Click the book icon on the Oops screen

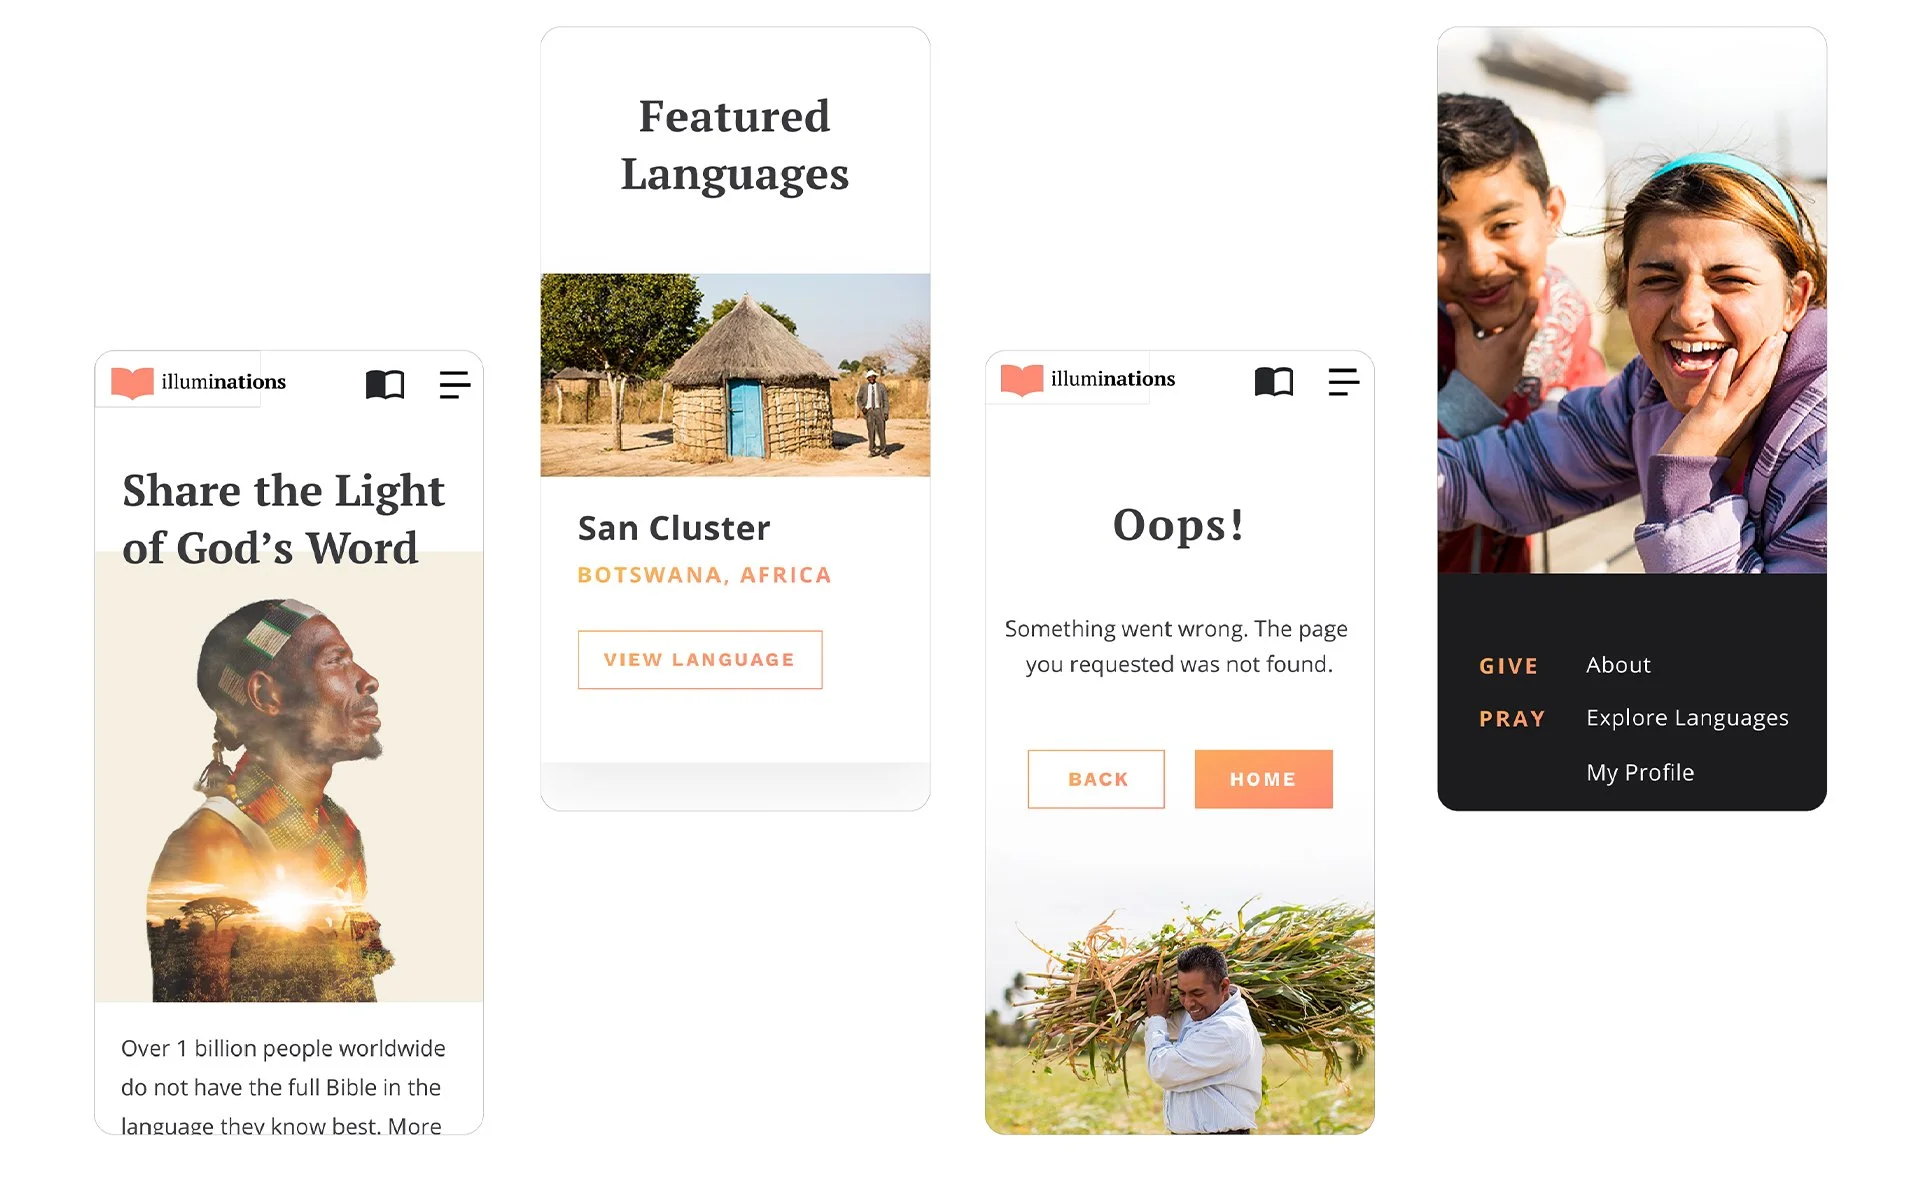pos(1274,381)
